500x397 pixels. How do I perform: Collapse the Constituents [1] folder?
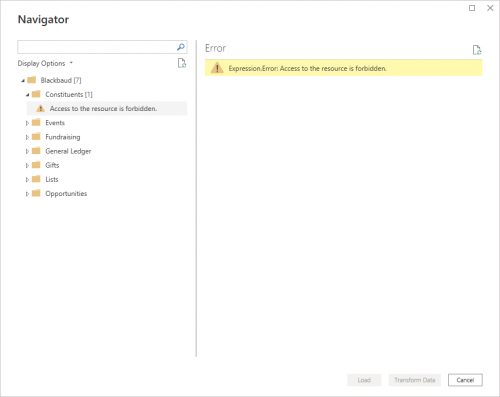click(27, 95)
